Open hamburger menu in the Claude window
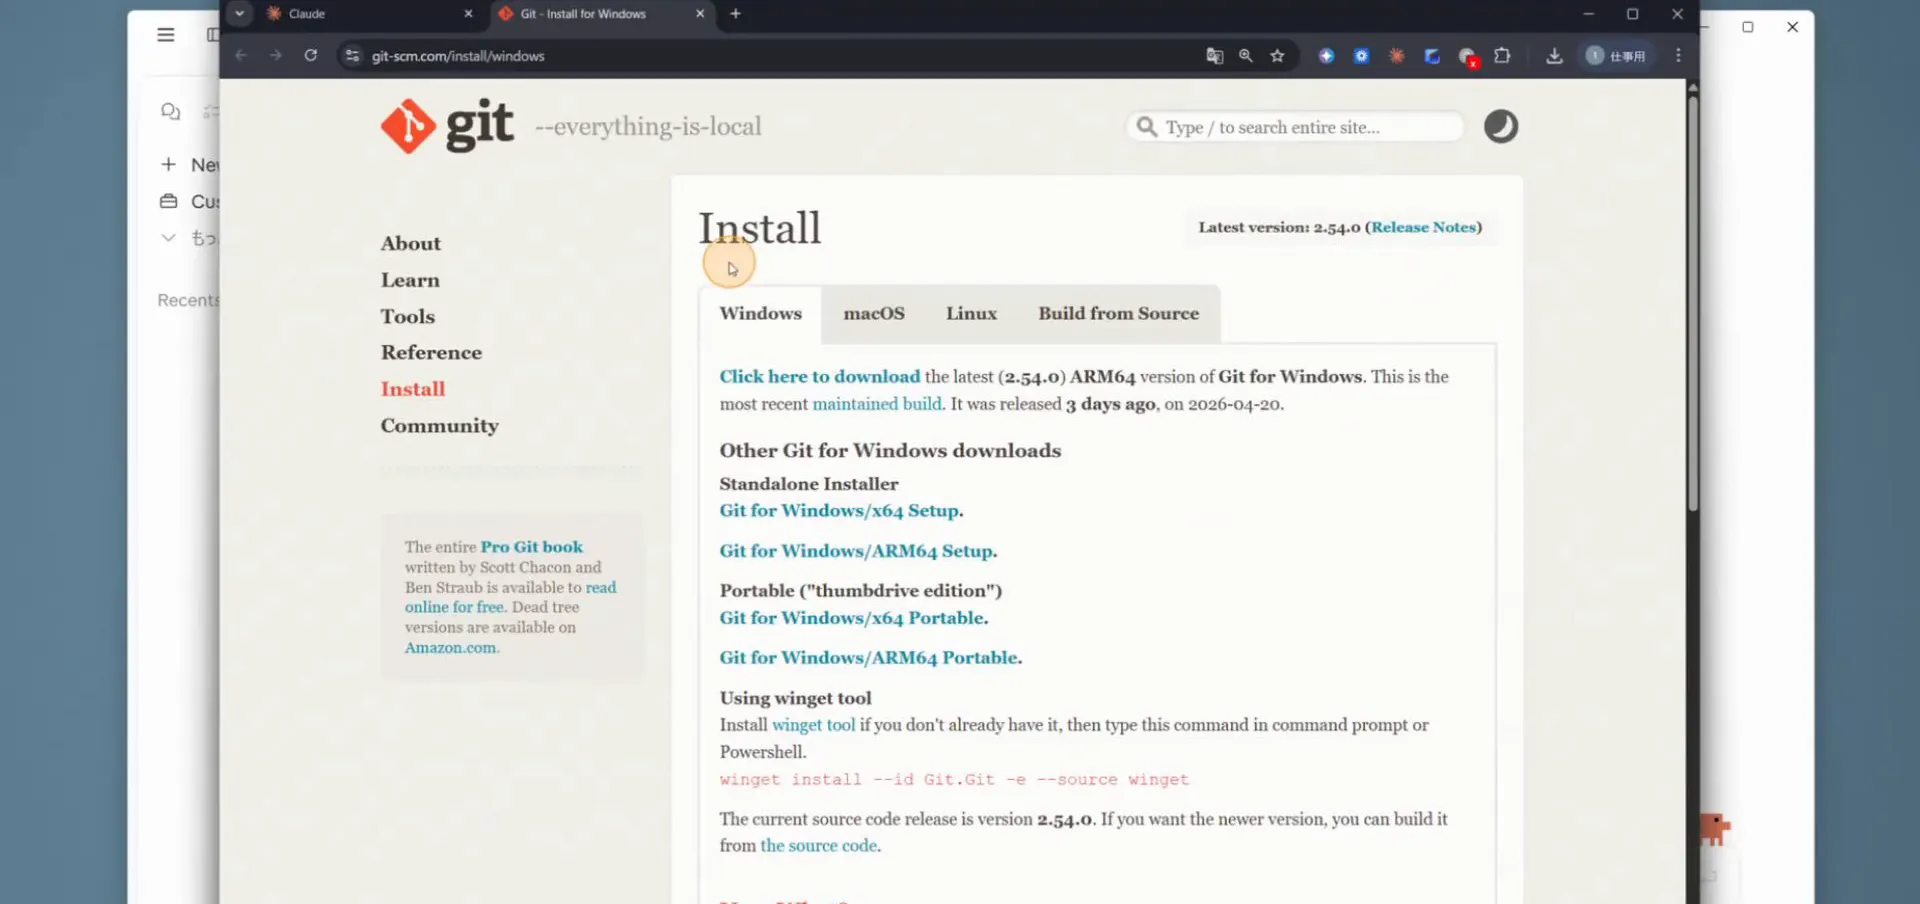Viewport: 1920px width, 904px height. point(166,35)
